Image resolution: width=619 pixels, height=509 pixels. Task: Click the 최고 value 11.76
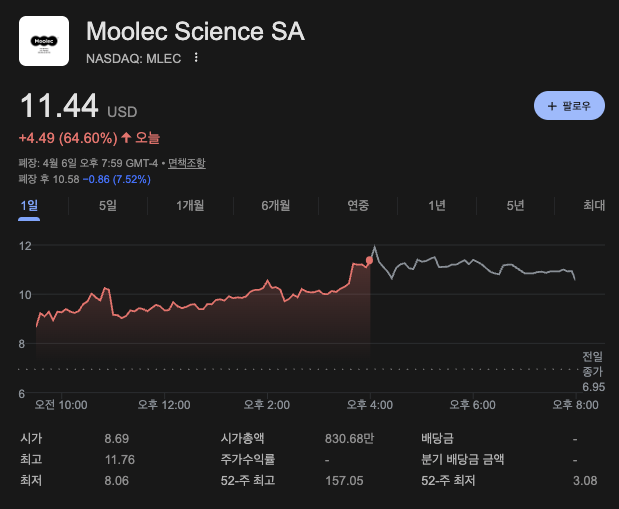(x=120, y=460)
